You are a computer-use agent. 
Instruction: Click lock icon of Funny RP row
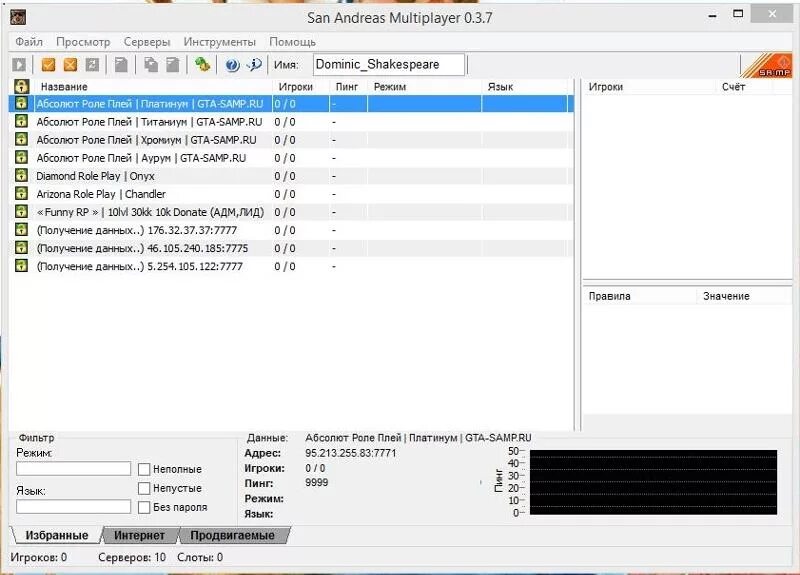click(x=21, y=212)
